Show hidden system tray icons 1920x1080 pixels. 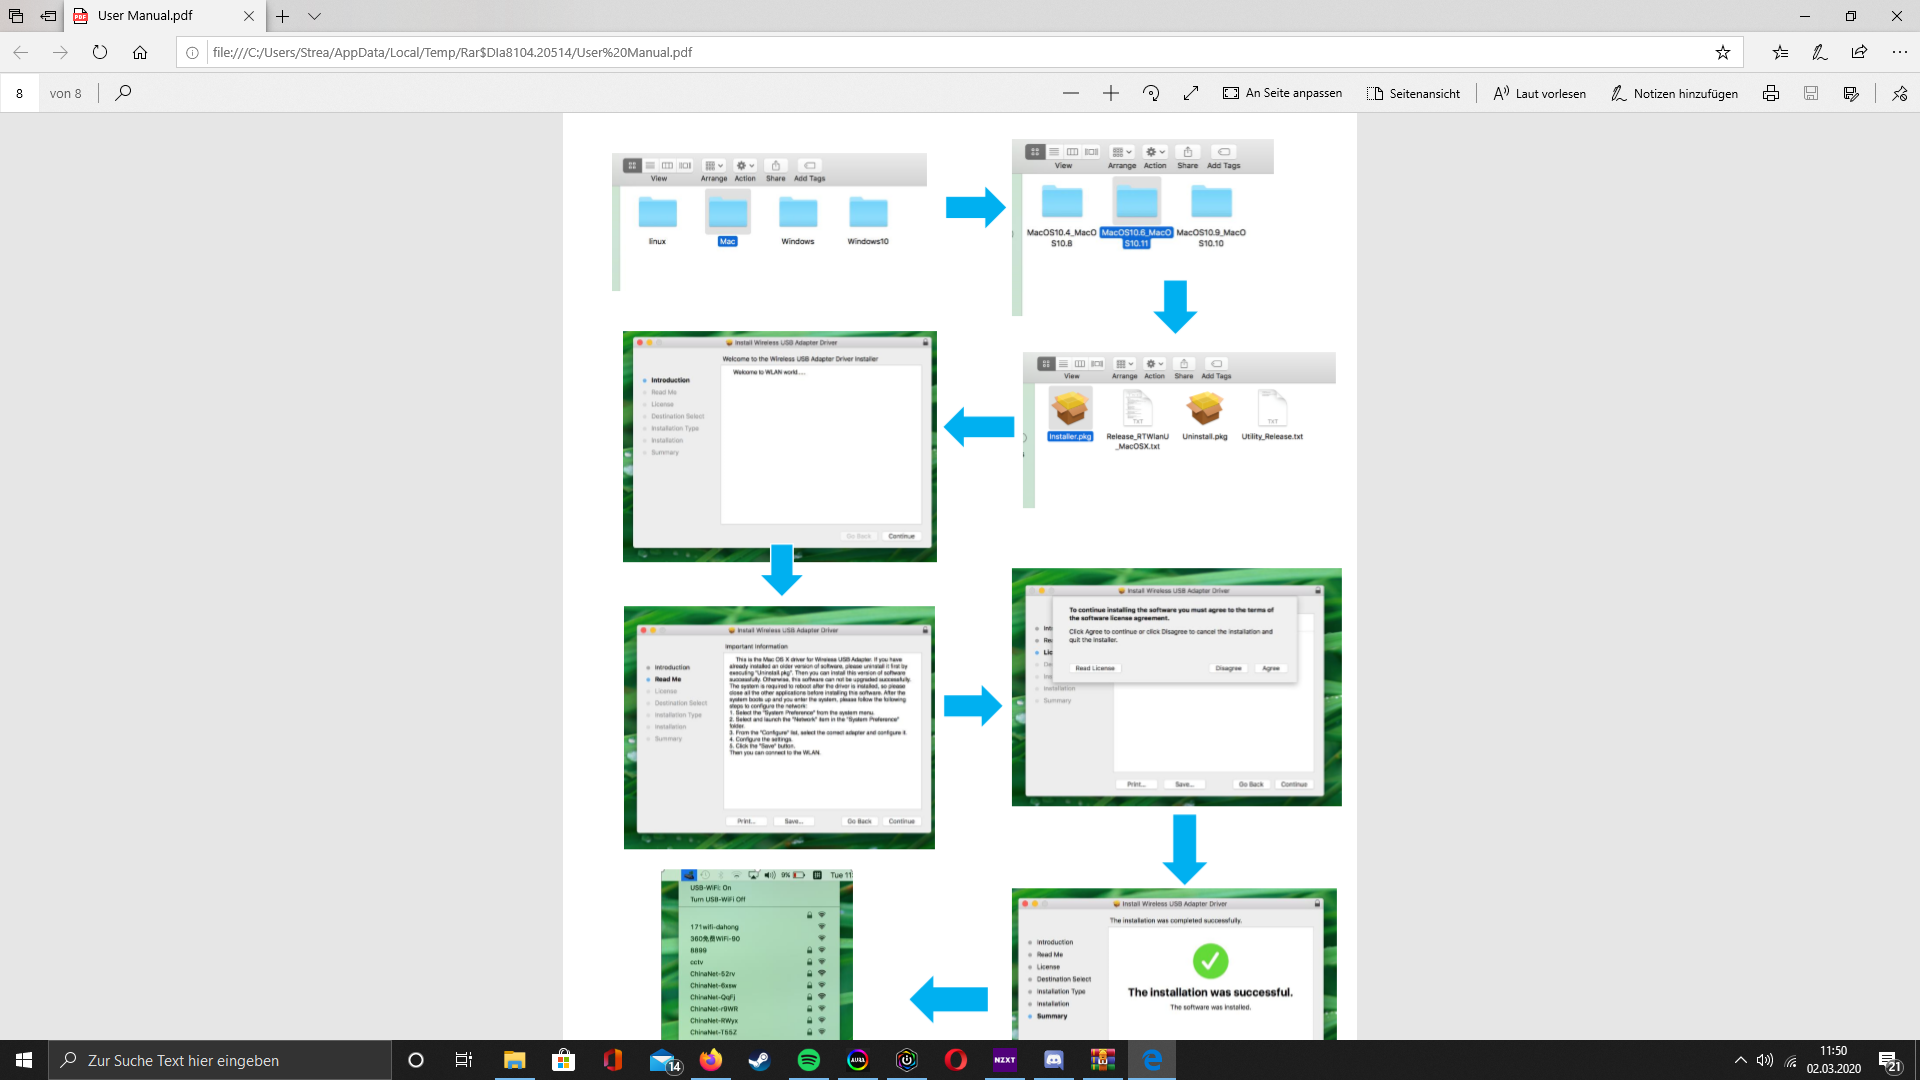(1740, 1060)
